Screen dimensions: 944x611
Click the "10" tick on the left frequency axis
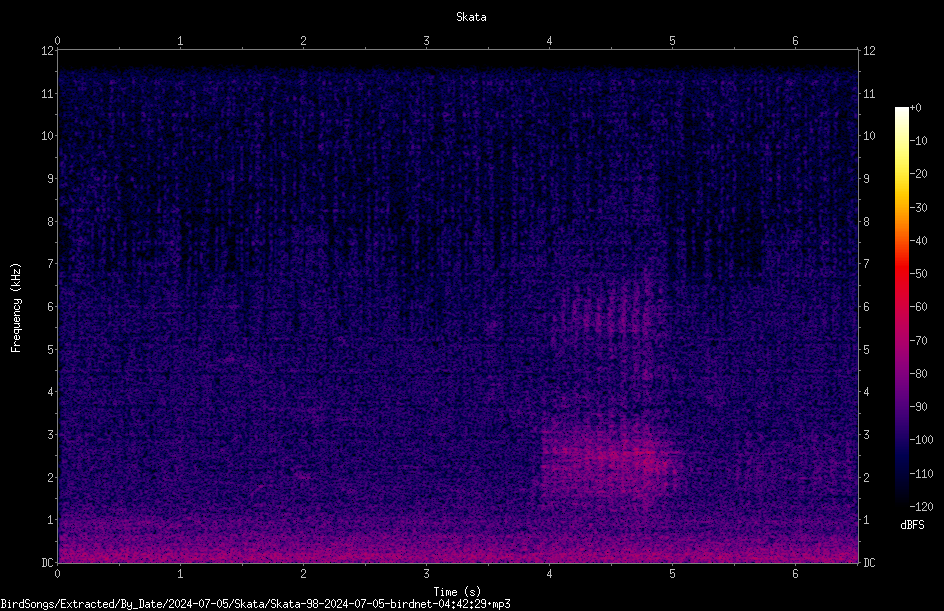(x=47, y=136)
